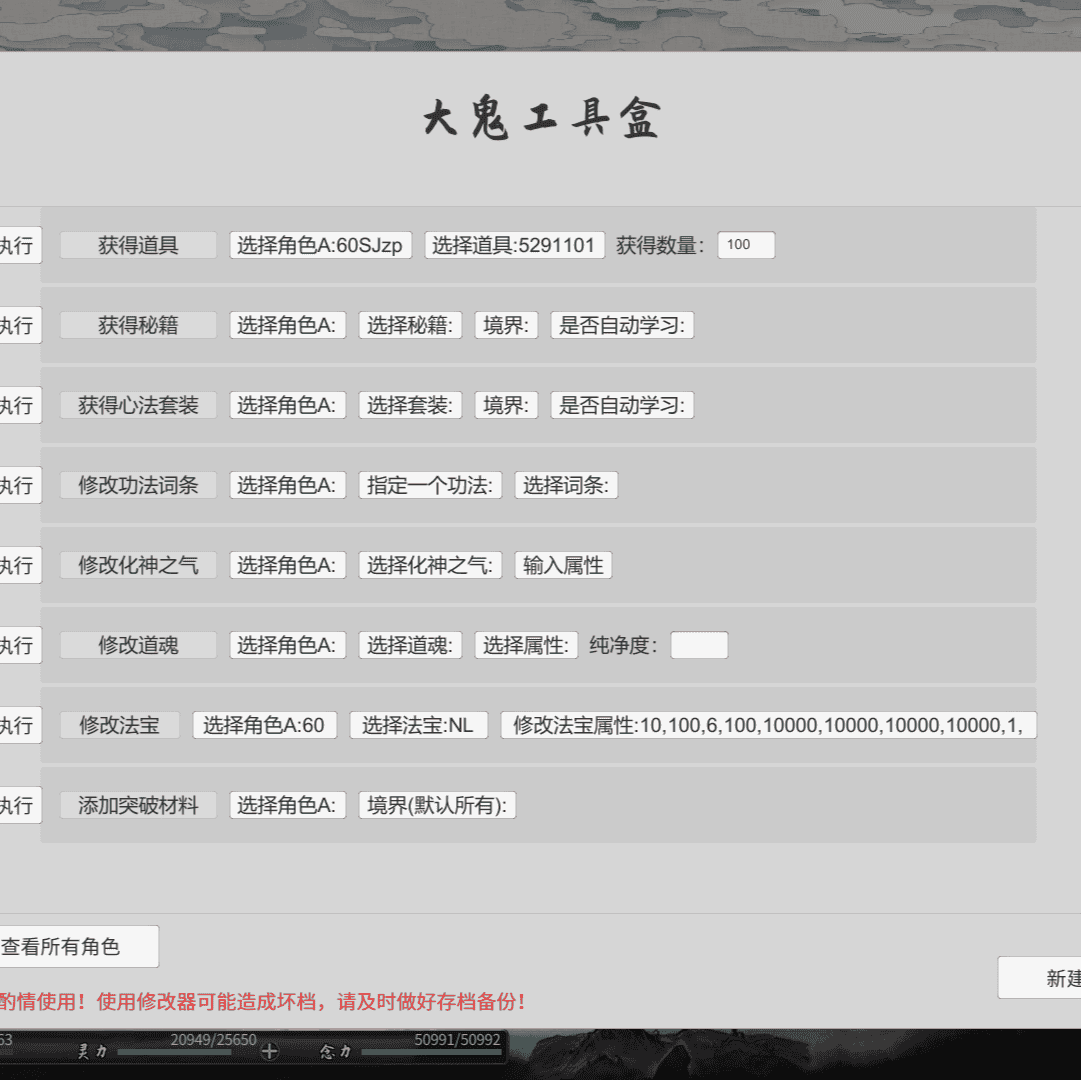
Task: Focus the 纯净度 input field
Action: pos(699,644)
